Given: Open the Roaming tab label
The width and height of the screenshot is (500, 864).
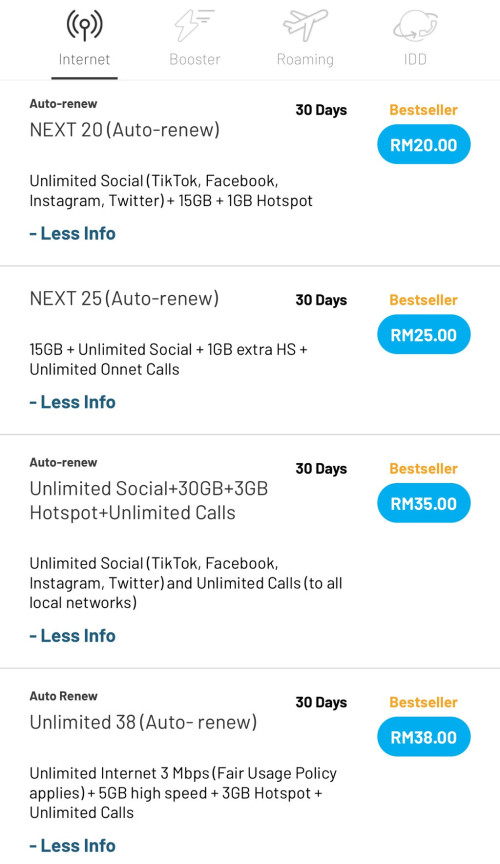Looking at the screenshot, I should pos(305,60).
